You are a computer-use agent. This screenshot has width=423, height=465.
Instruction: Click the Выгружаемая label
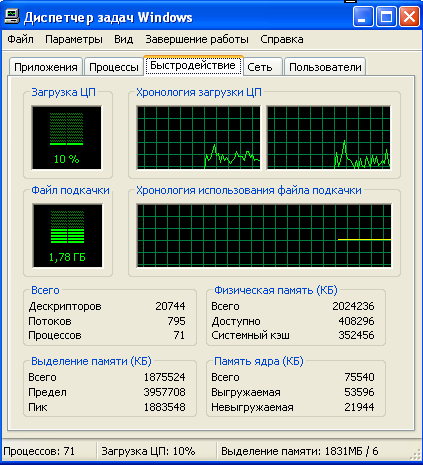point(246,392)
